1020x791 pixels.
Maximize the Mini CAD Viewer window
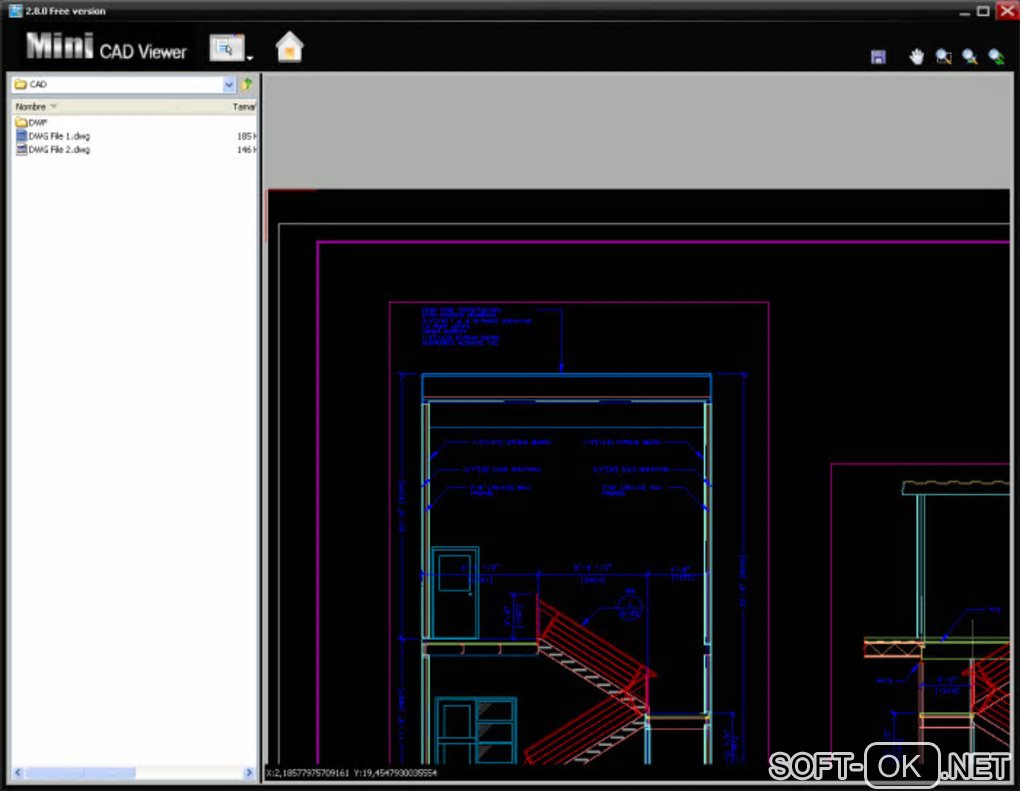point(984,11)
